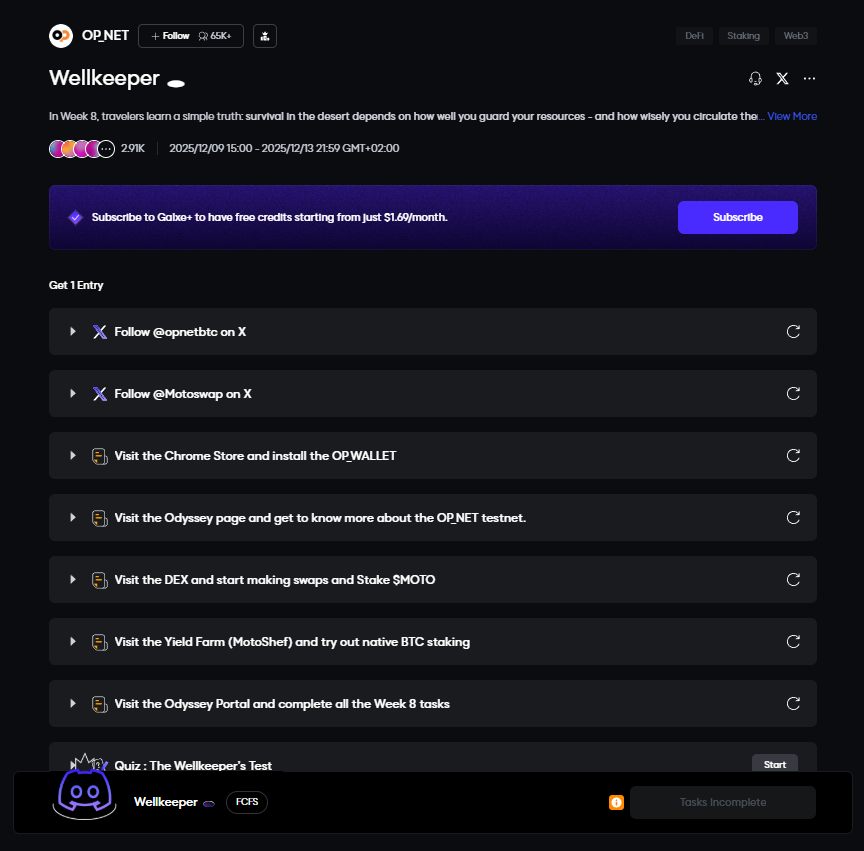
Task: Expand the Odyssey Portal Week 8 task
Action: (x=73, y=703)
